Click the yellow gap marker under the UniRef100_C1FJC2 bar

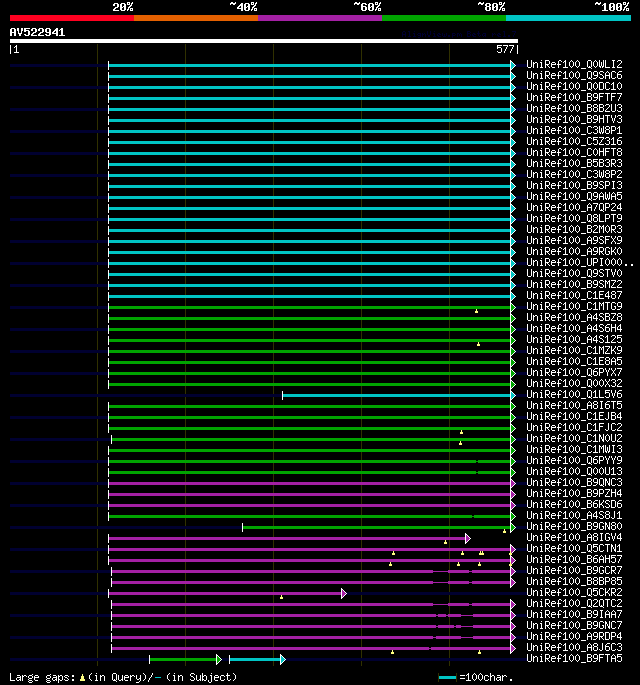[461, 432]
